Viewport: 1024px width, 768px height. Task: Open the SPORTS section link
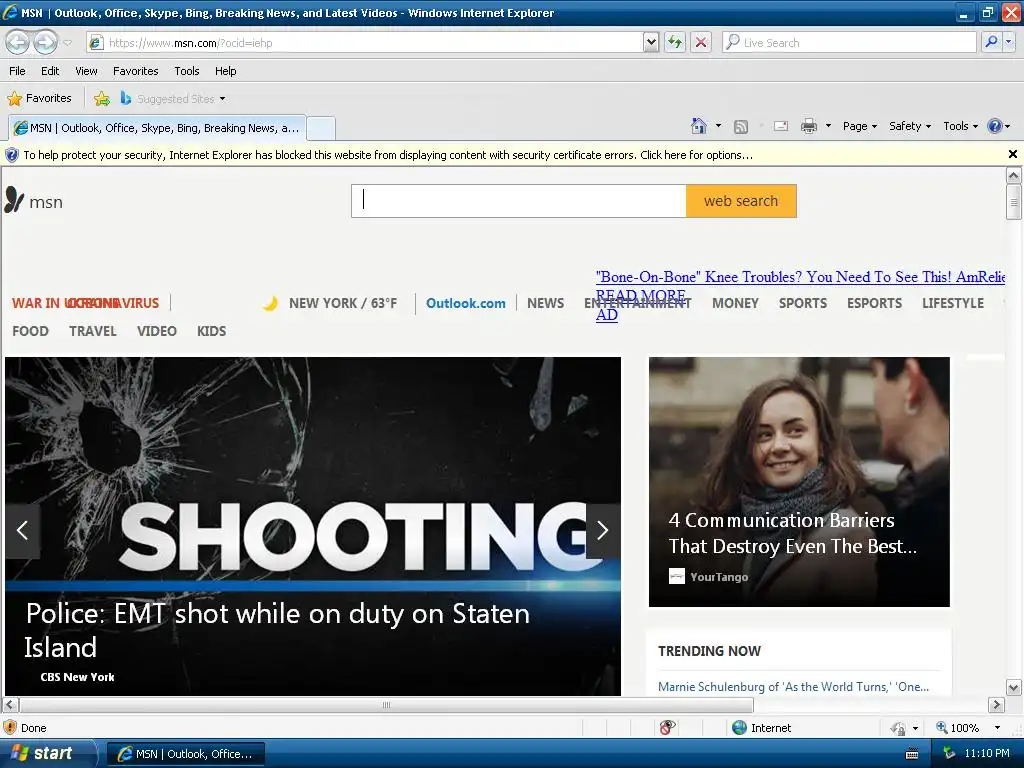pyautogui.click(x=803, y=303)
